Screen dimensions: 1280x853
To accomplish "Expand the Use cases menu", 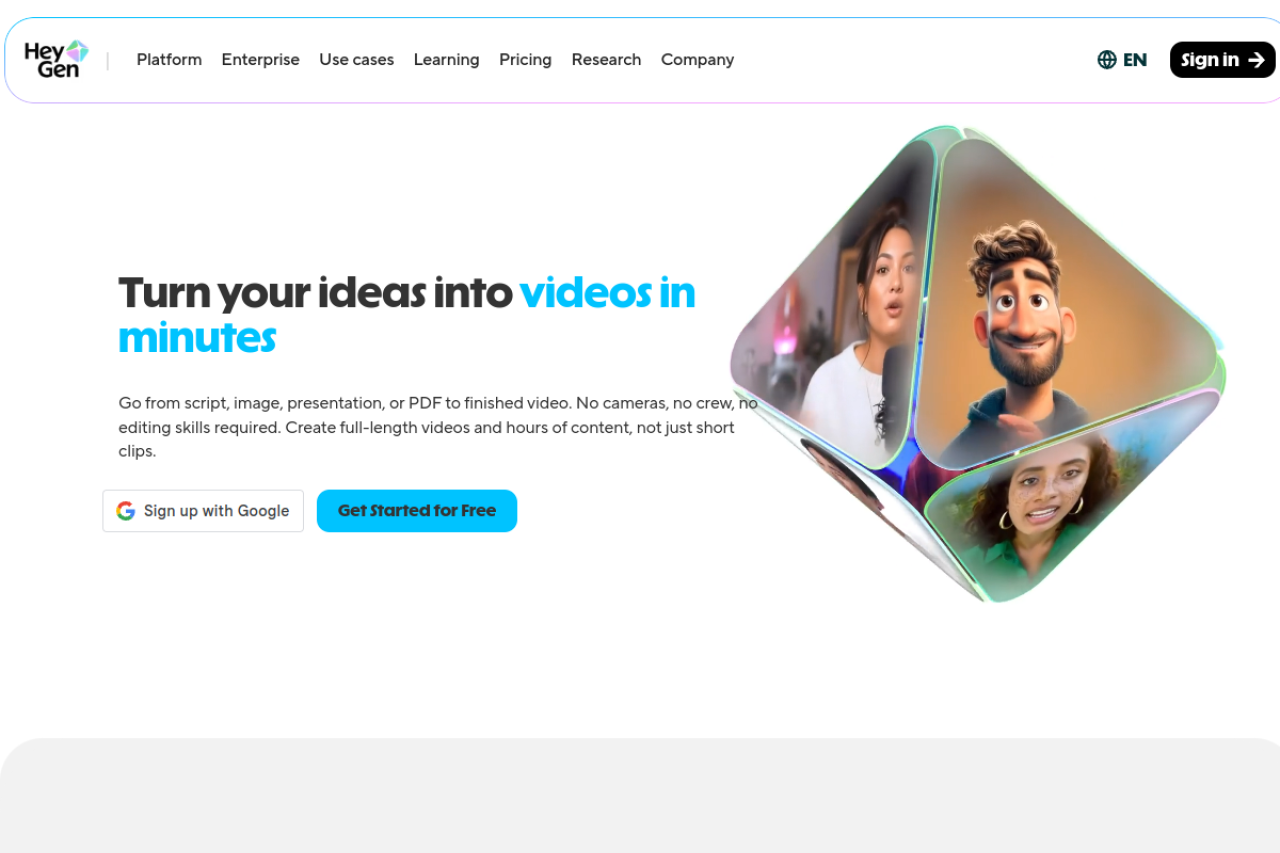I will coord(356,60).
